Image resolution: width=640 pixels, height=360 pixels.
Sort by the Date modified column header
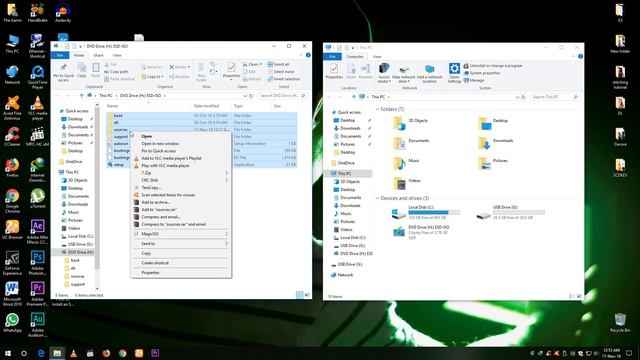pos(207,106)
